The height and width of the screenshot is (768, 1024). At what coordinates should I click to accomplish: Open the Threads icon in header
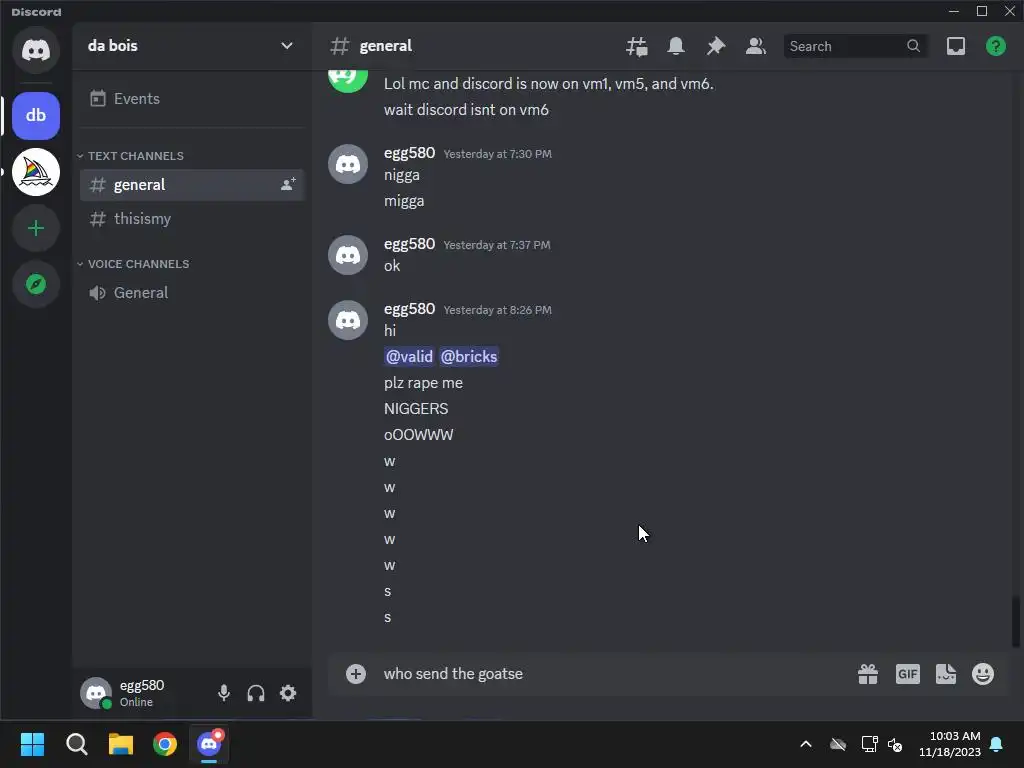(637, 46)
